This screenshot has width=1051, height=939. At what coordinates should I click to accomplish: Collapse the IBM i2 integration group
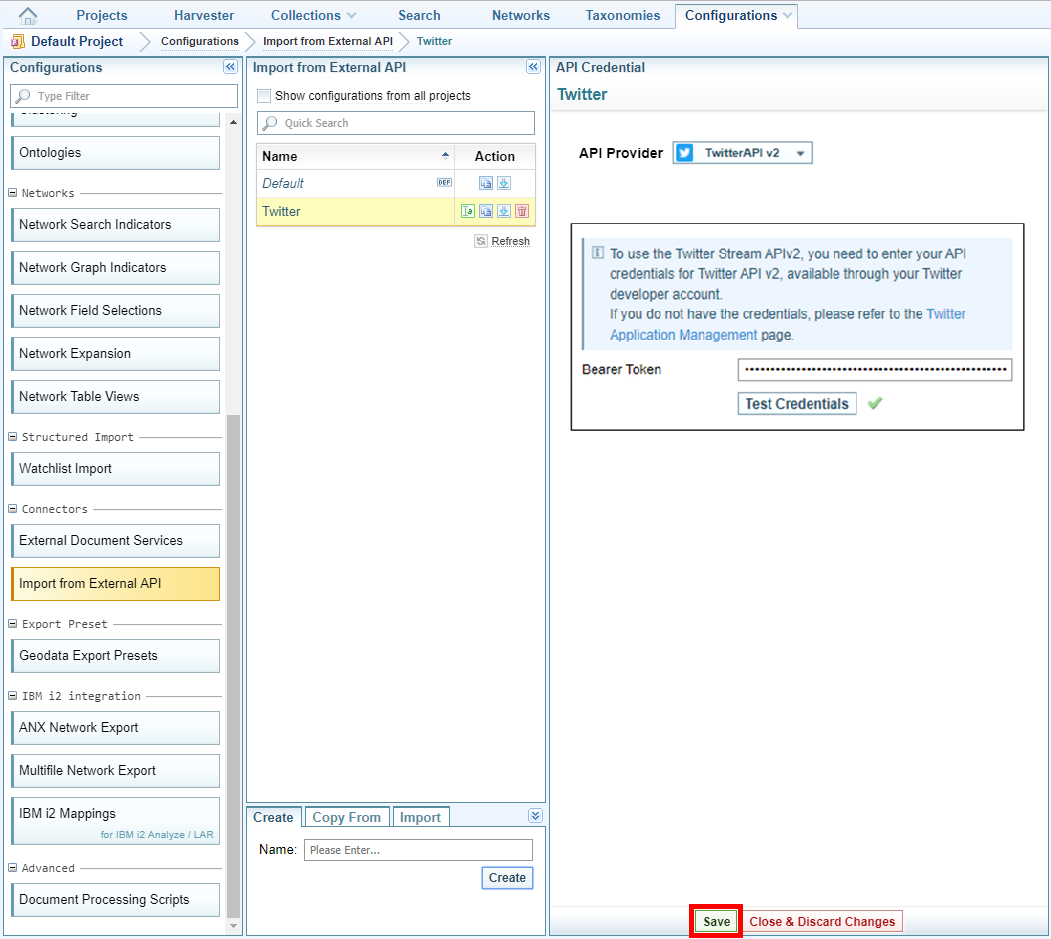pyautogui.click(x=14, y=696)
